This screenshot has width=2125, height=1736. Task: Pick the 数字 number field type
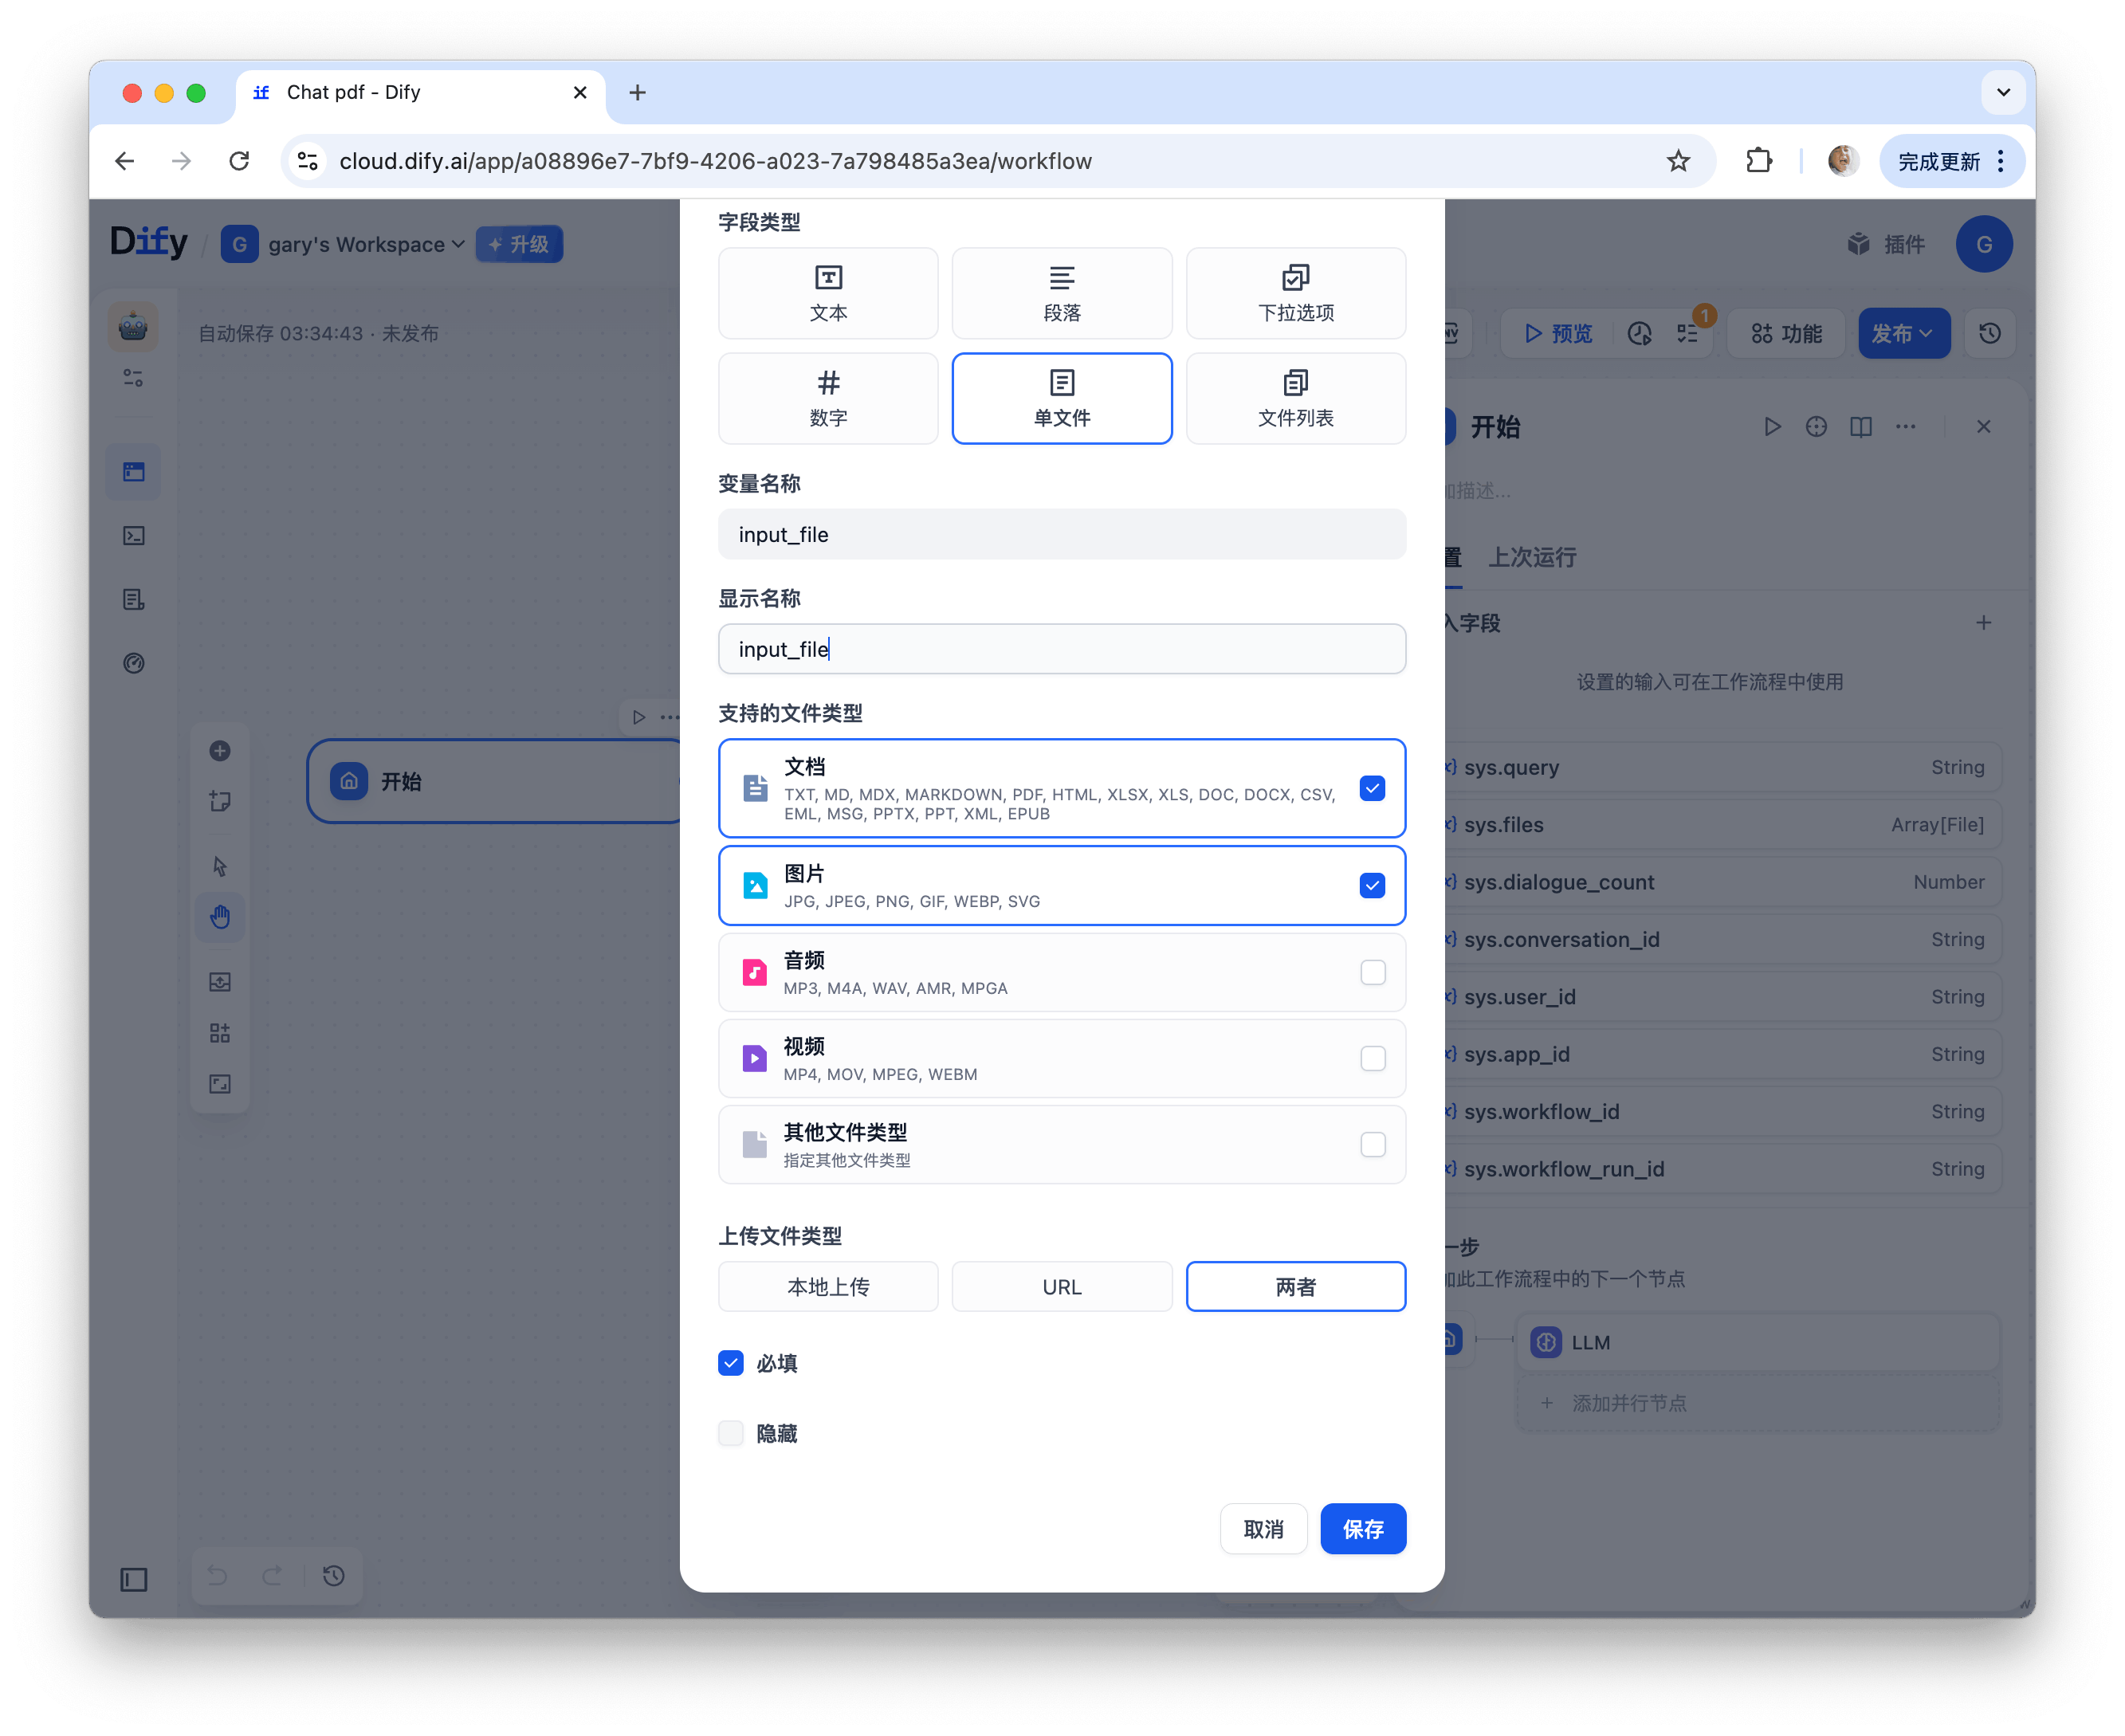click(x=827, y=398)
